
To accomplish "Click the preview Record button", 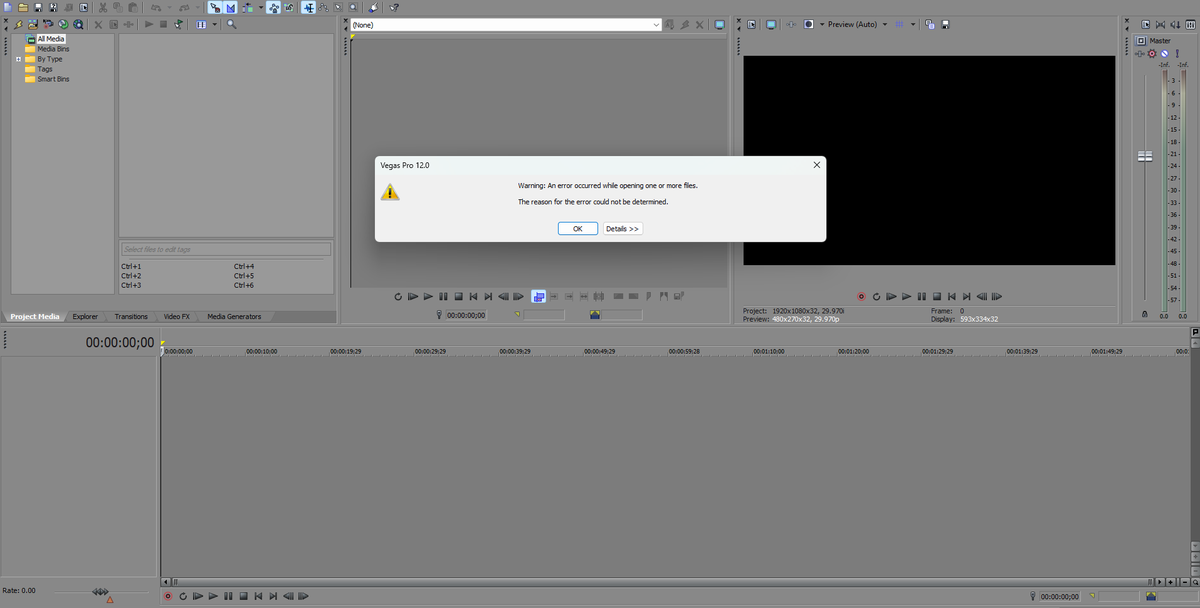I will click(861, 297).
